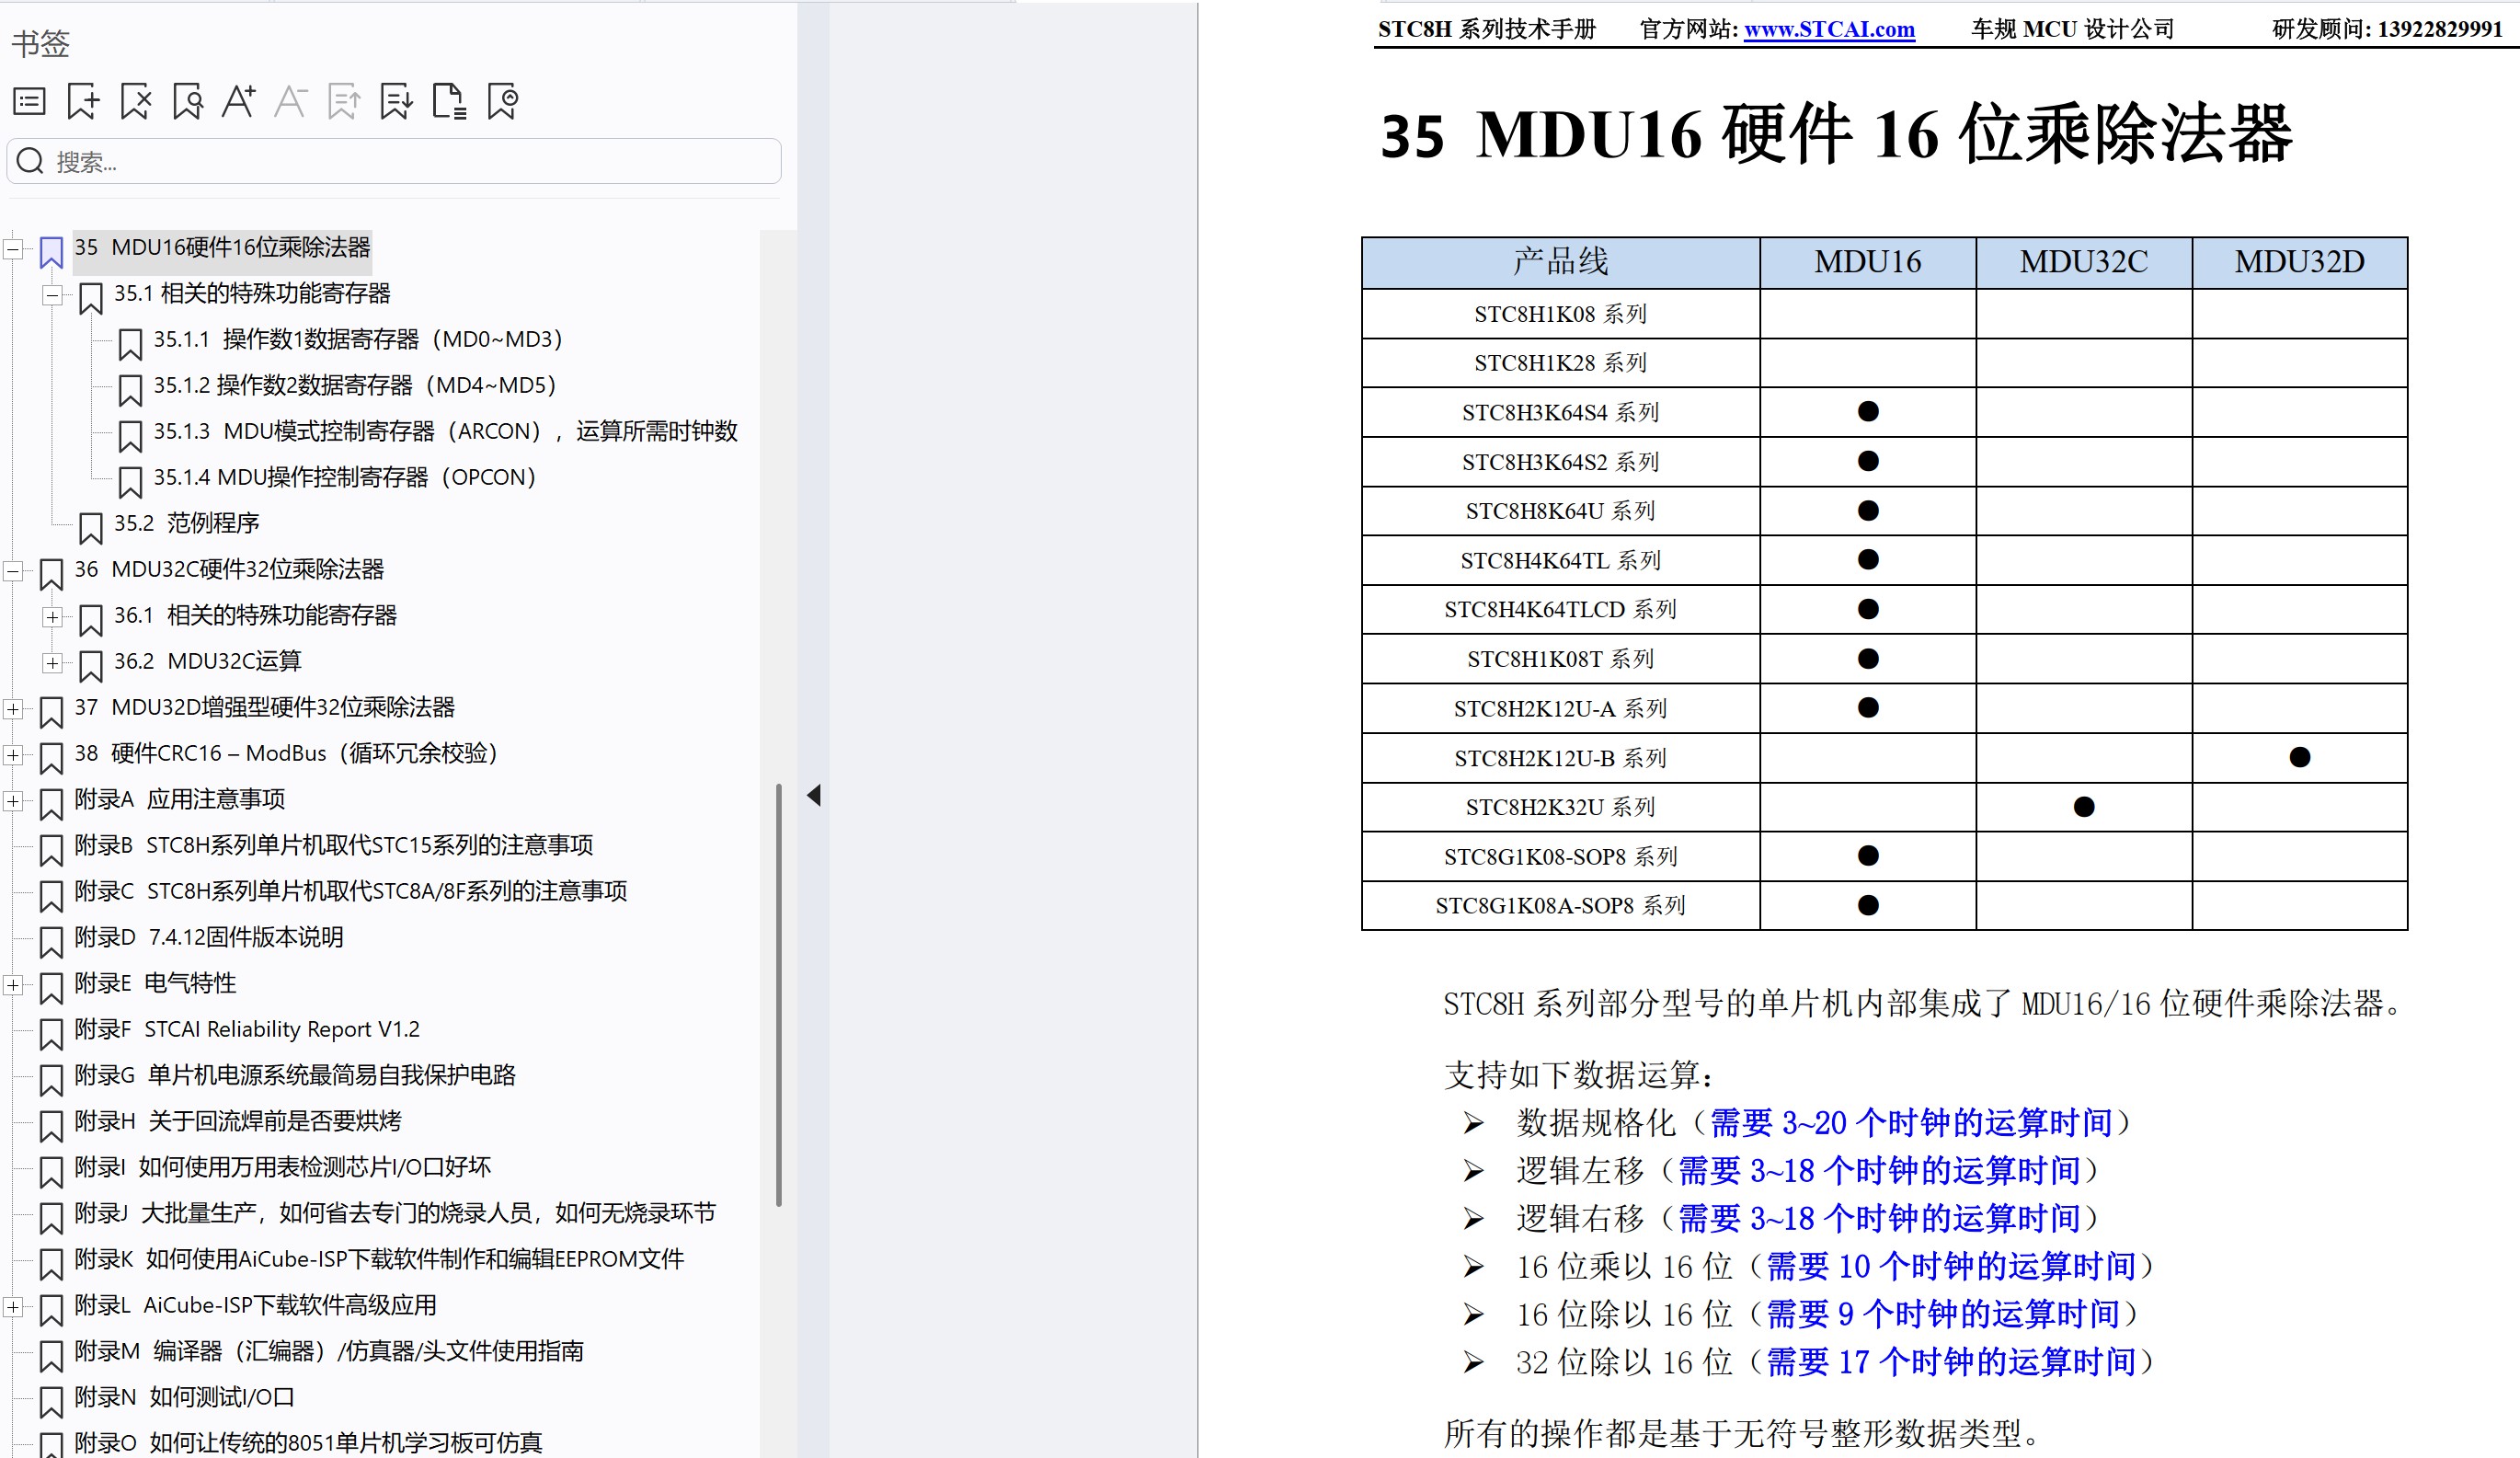Open bookmark 附录B 取代STC15系列的注意事项
The height and width of the screenshot is (1458, 2520).
coord(334,845)
